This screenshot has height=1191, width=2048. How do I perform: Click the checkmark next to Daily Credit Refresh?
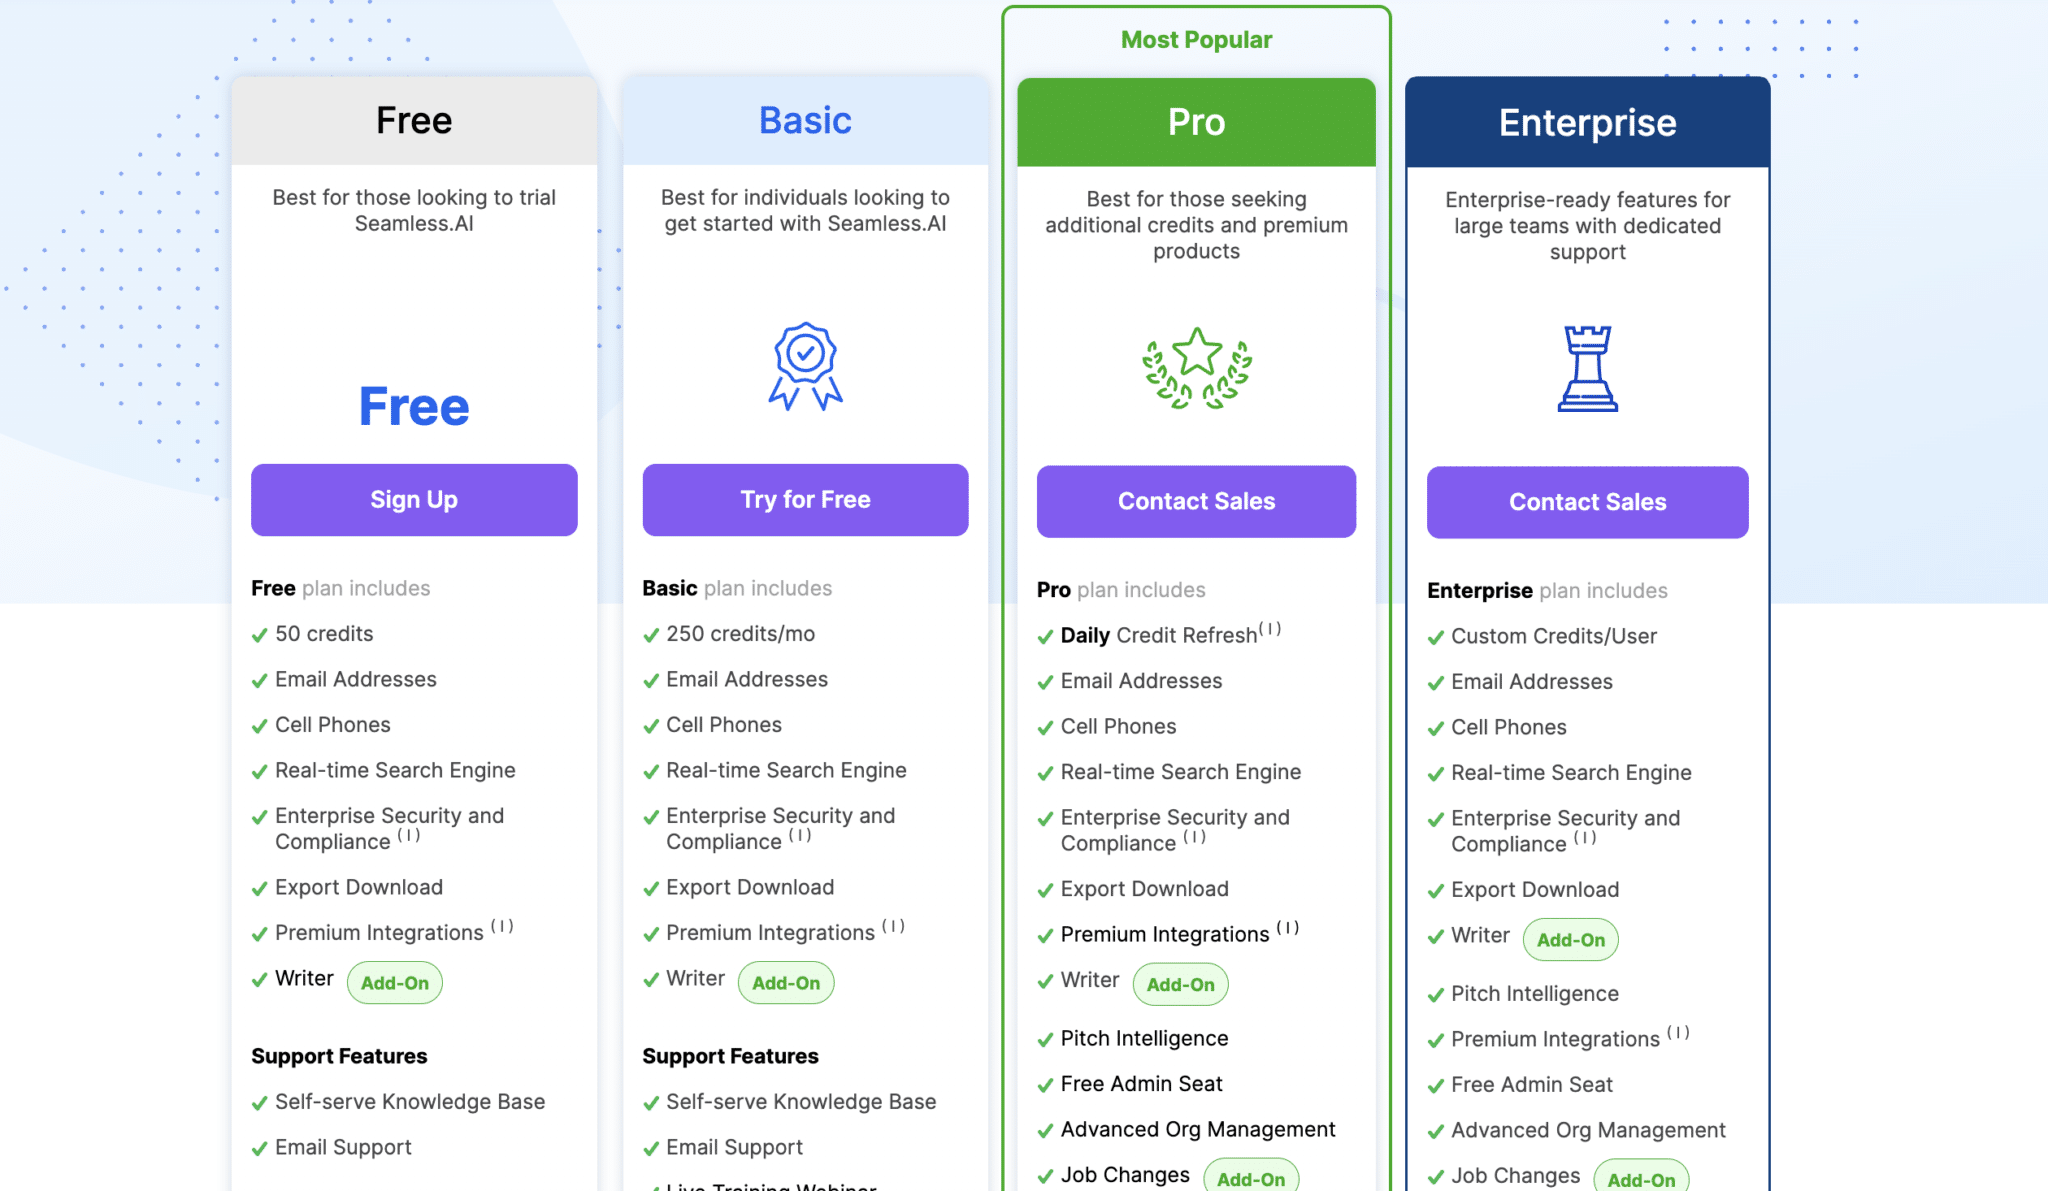coord(1044,636)
